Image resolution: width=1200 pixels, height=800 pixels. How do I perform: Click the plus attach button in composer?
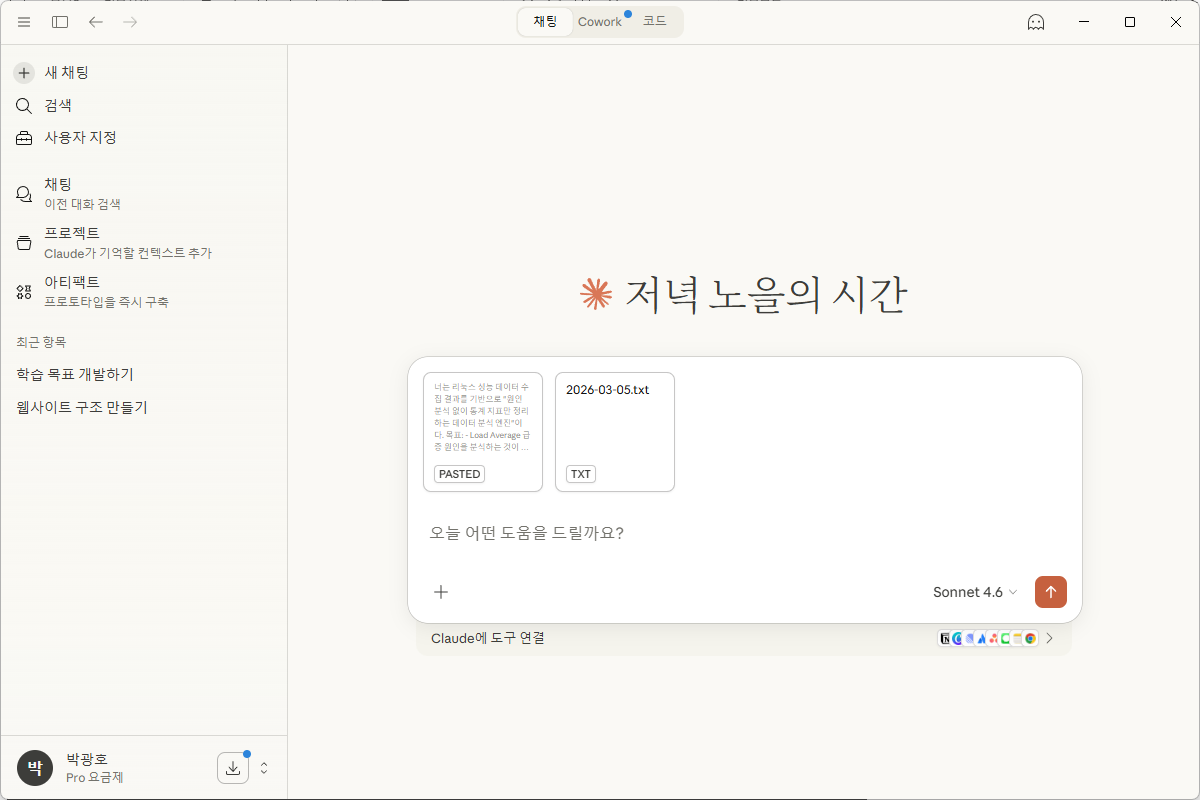tap(441, 592)
